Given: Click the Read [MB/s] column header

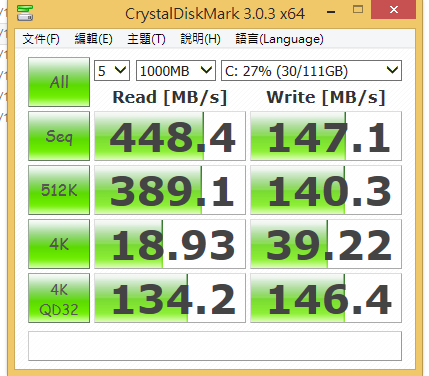Looking at the screenshot, I should (x=170, y=97).
